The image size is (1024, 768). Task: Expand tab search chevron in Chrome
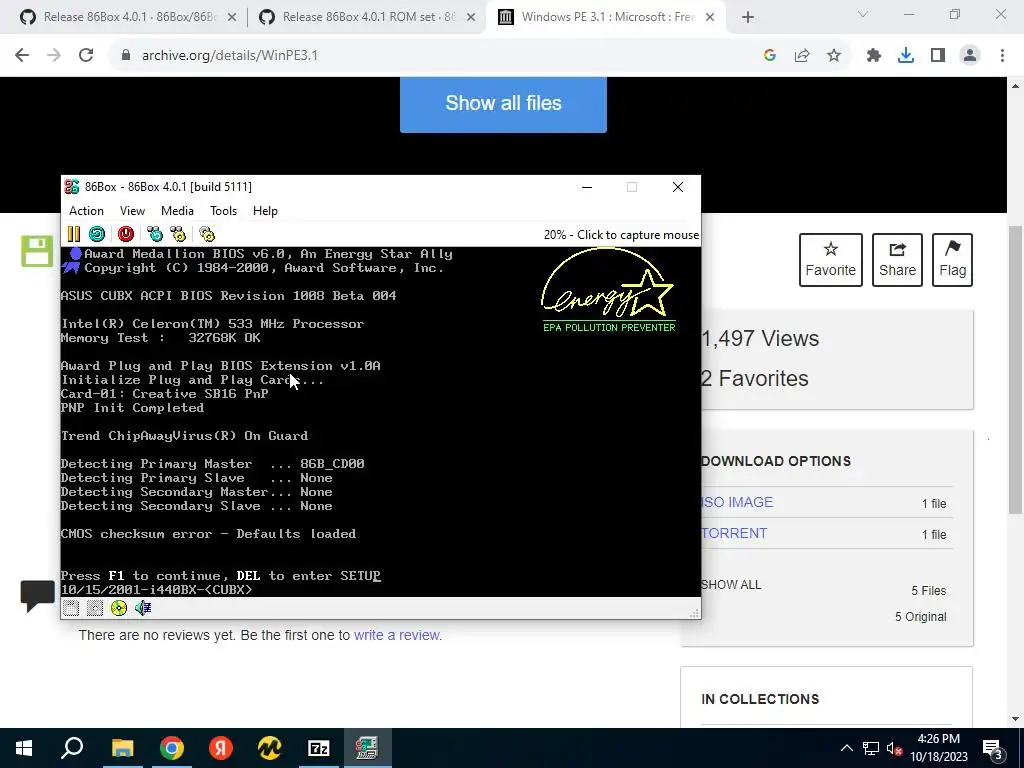[x=863, y=14]
